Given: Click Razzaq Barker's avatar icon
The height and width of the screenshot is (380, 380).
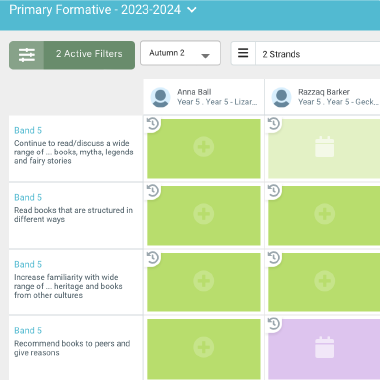Looking at the screenshot, I should coord(281,97).
